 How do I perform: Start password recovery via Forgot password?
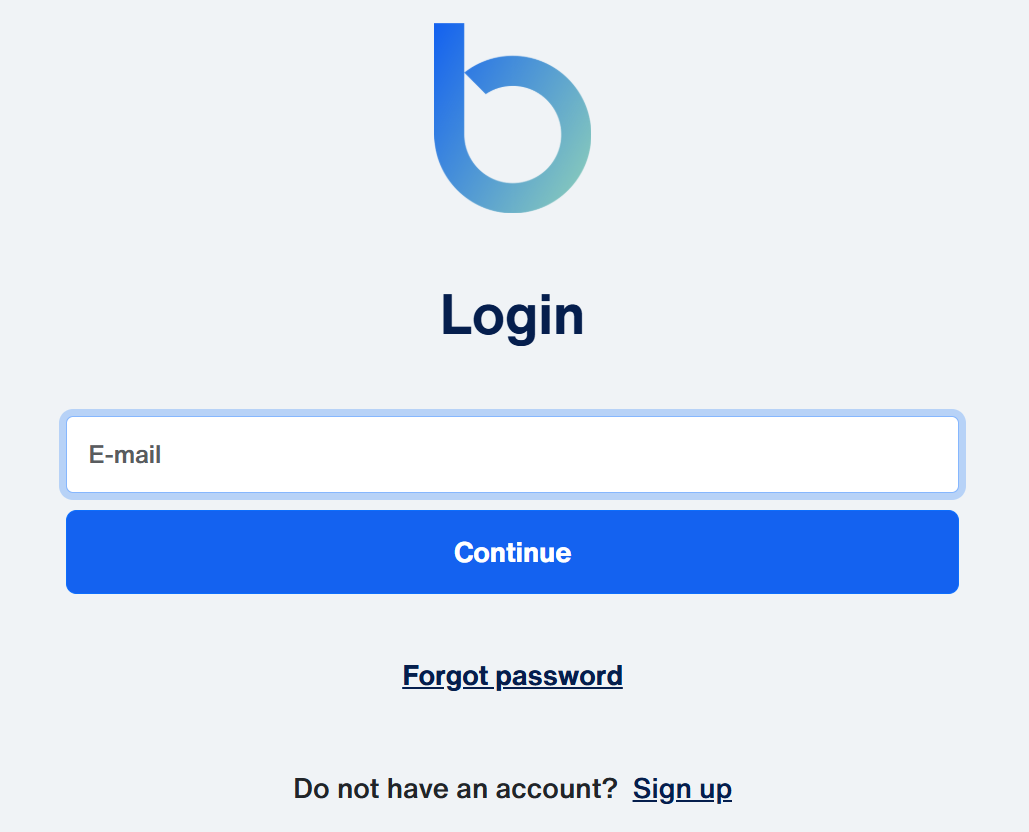tap(513, 676)
